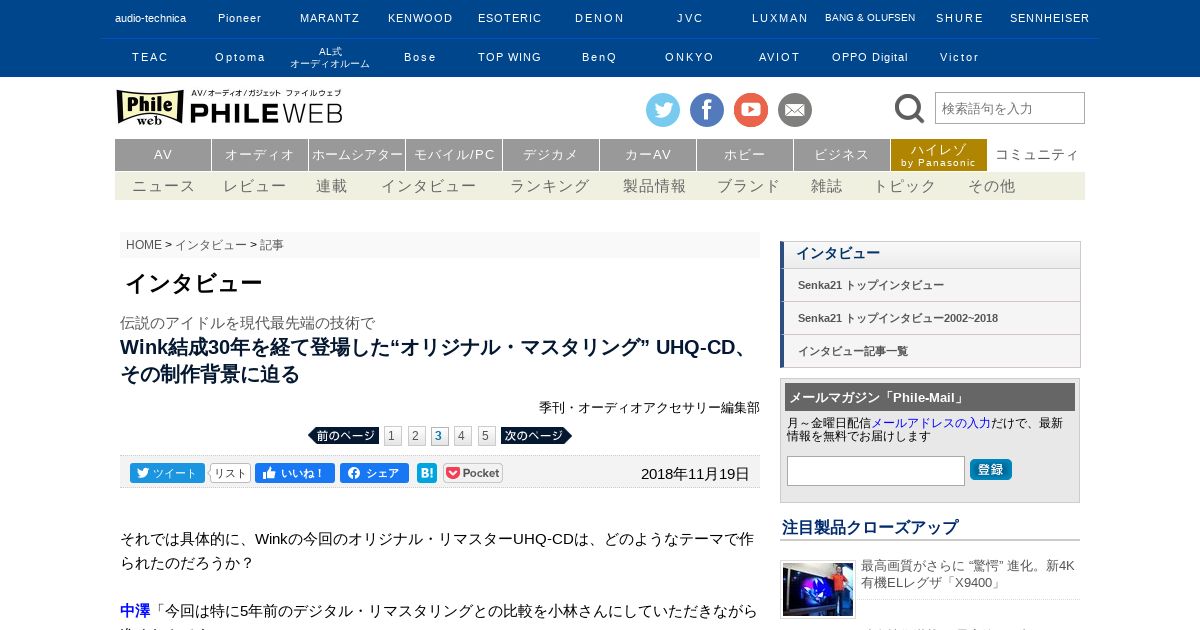Open MARANTZ brand link
The image size is (1200, 630).
(x=330, y=18)
